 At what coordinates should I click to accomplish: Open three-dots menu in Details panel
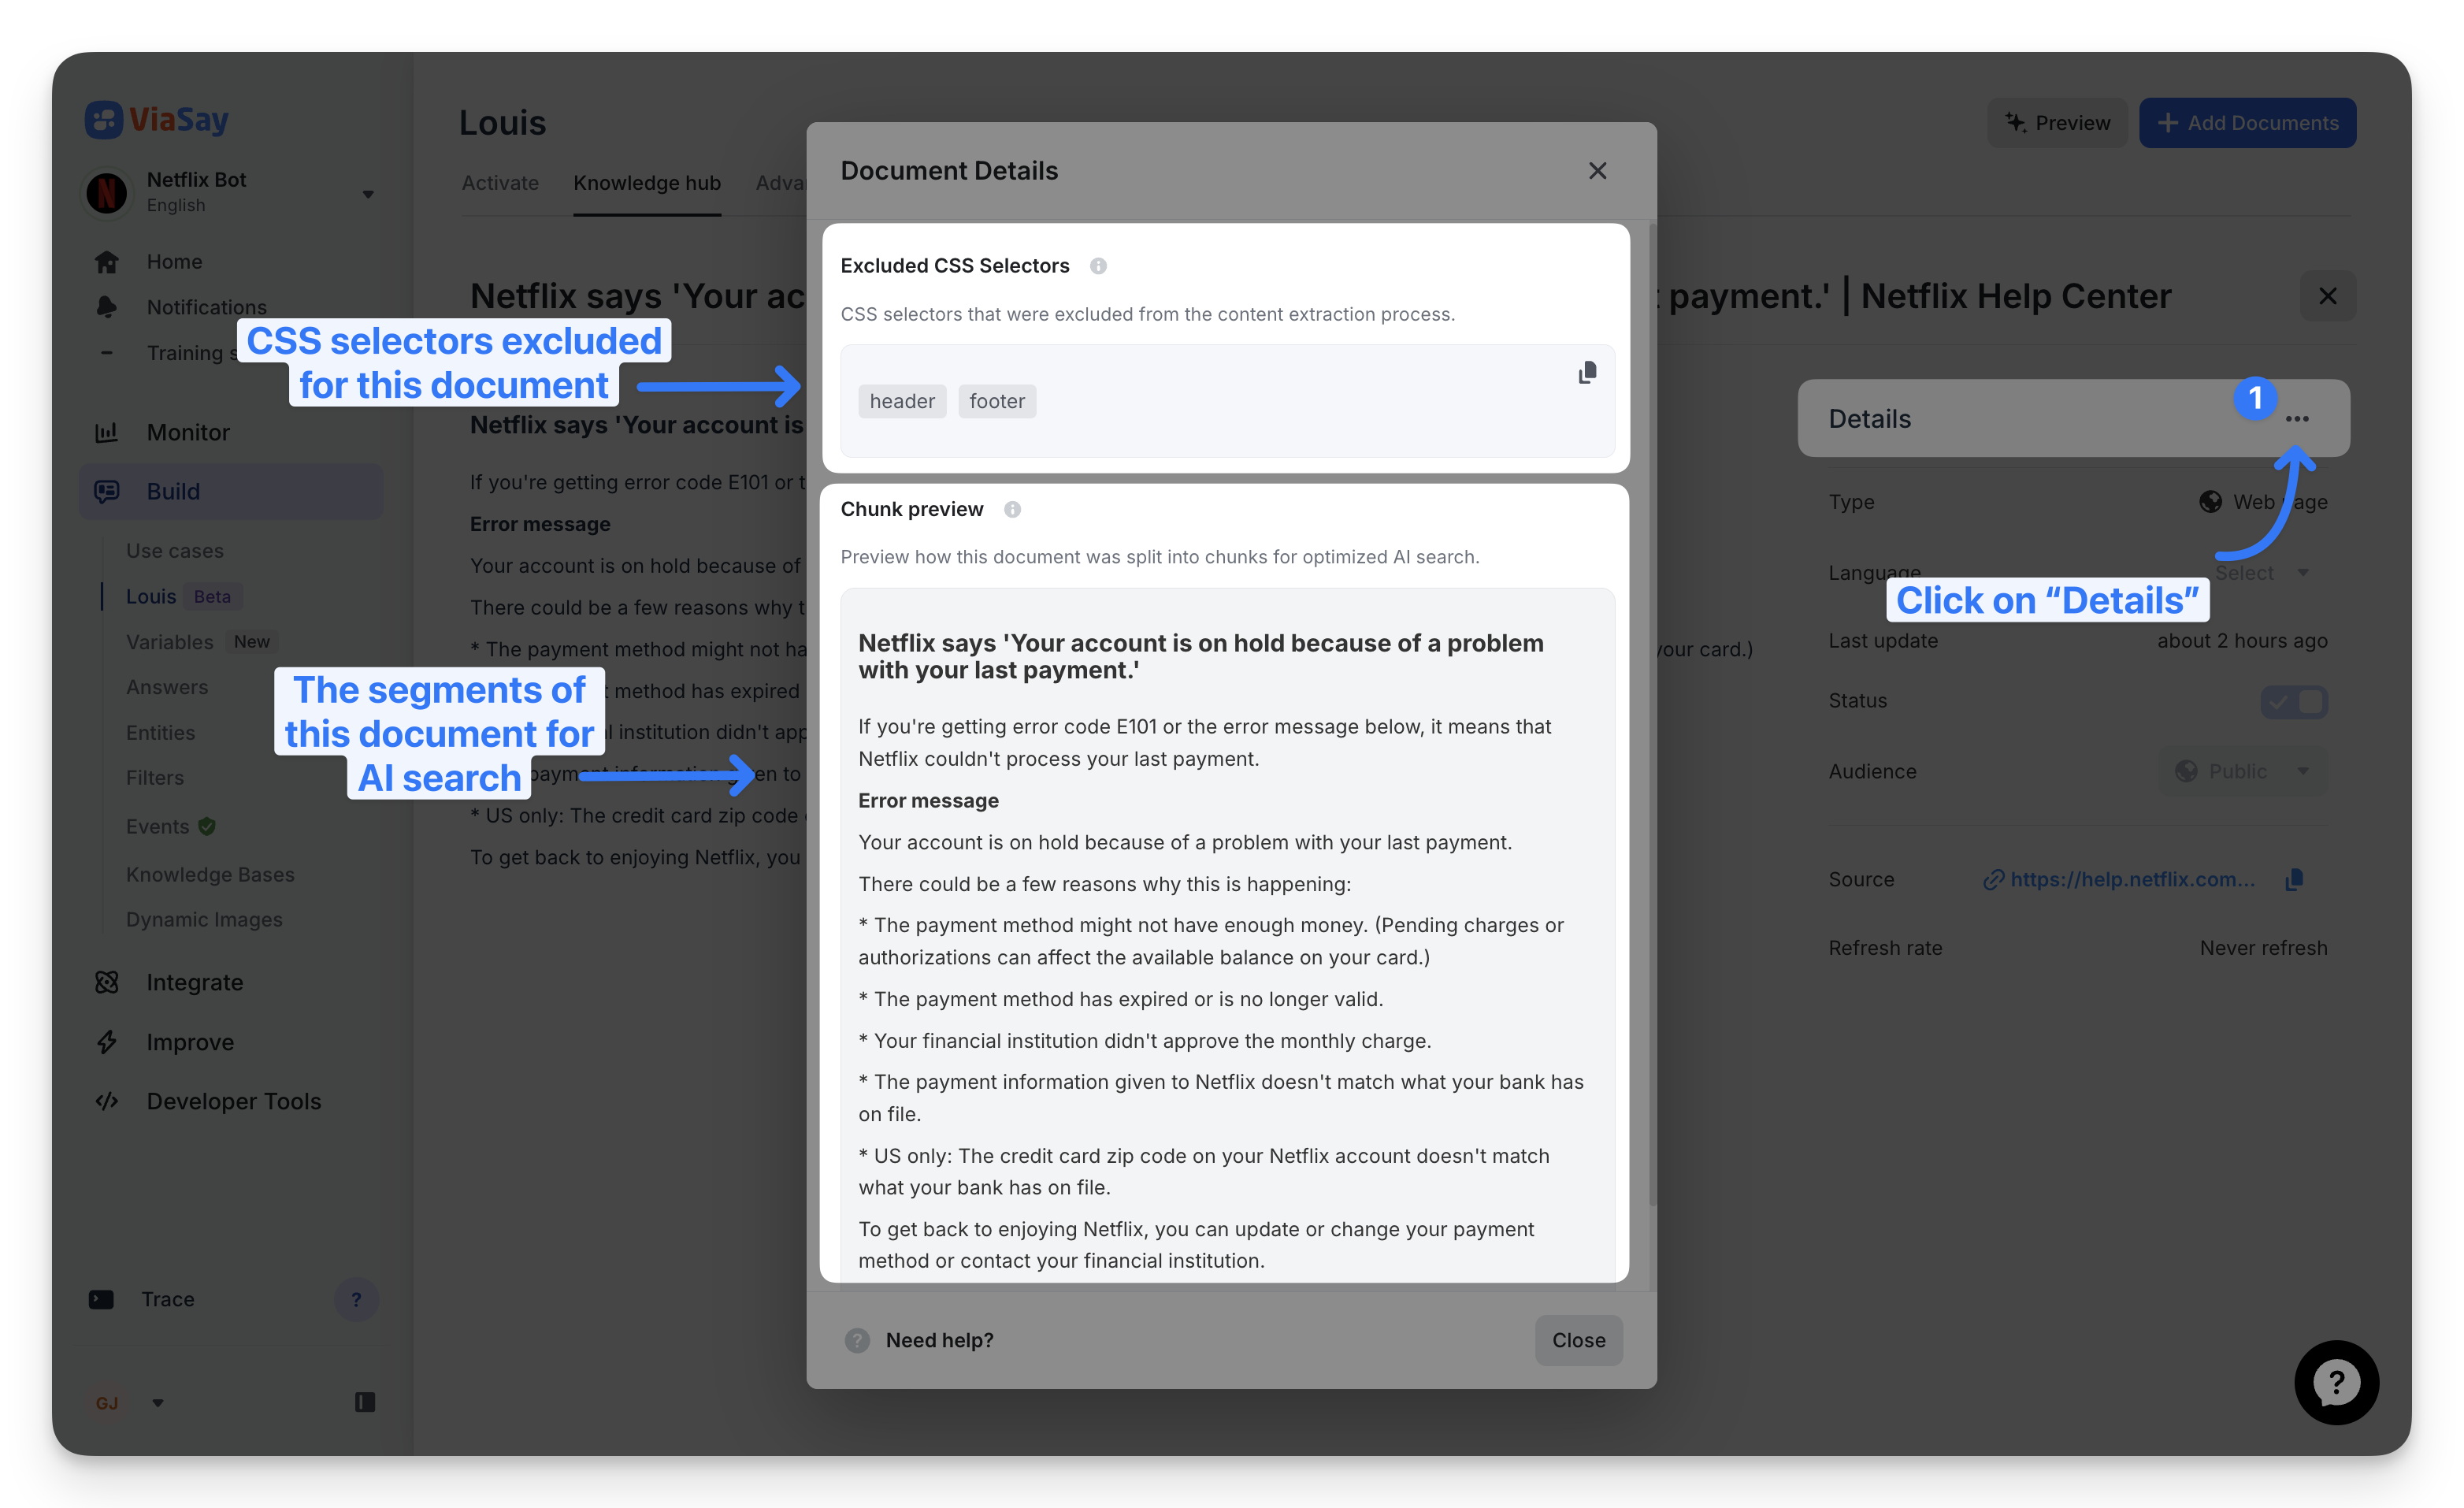2297,419
